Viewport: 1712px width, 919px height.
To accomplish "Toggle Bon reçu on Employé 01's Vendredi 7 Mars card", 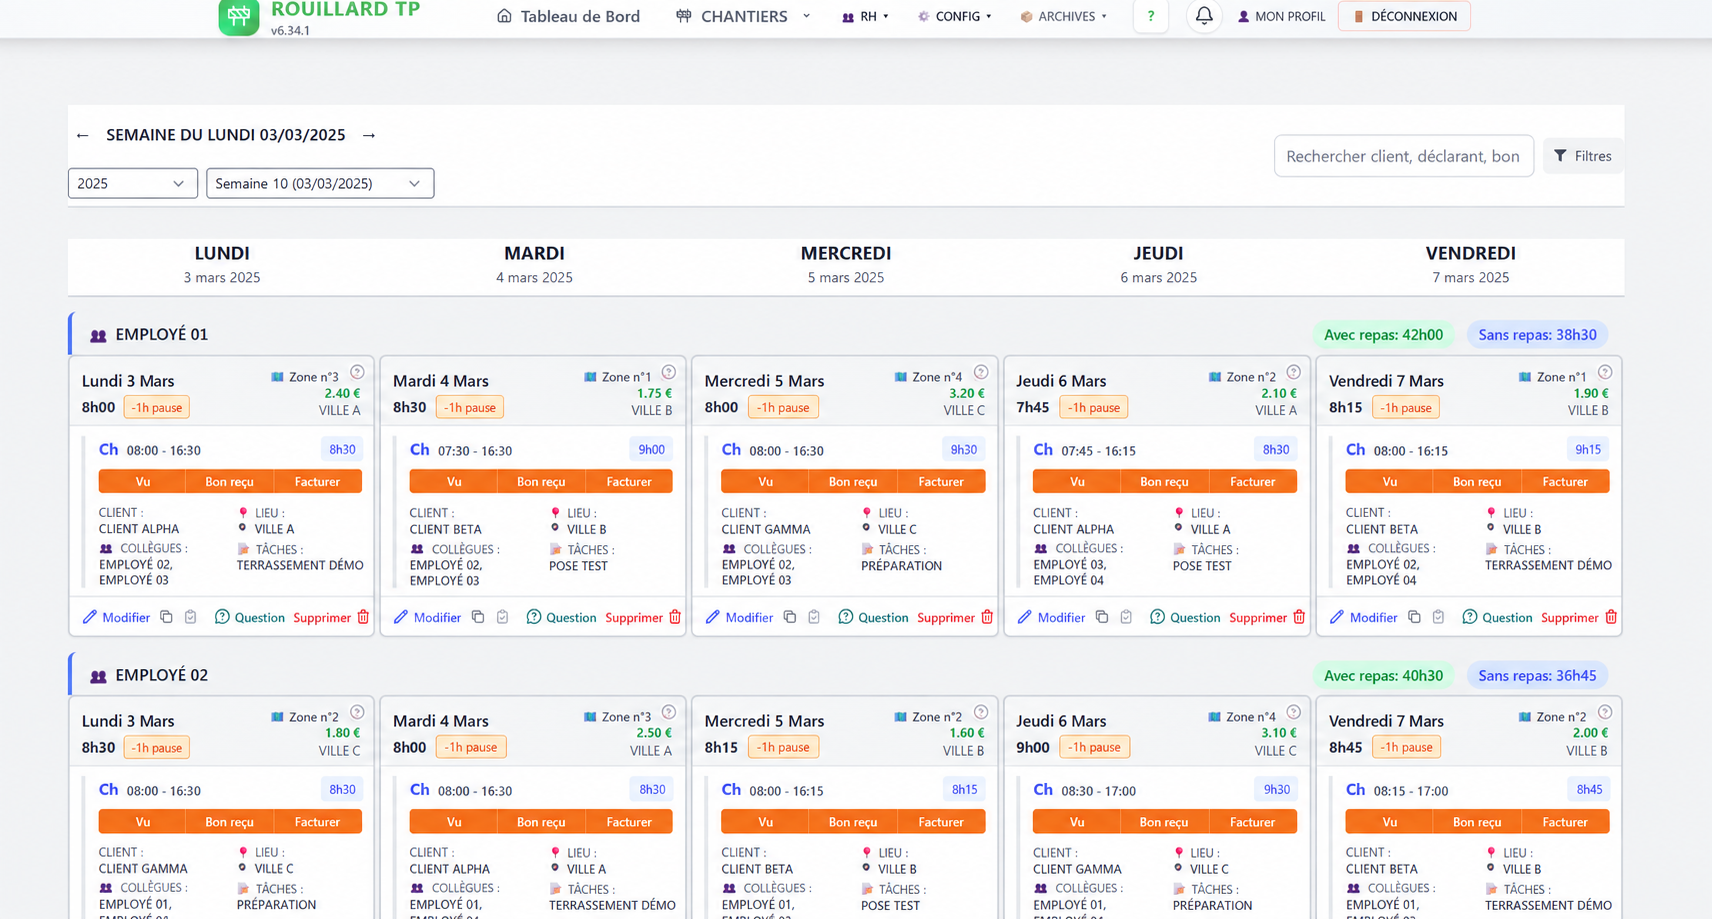I will pos(1477,482).
